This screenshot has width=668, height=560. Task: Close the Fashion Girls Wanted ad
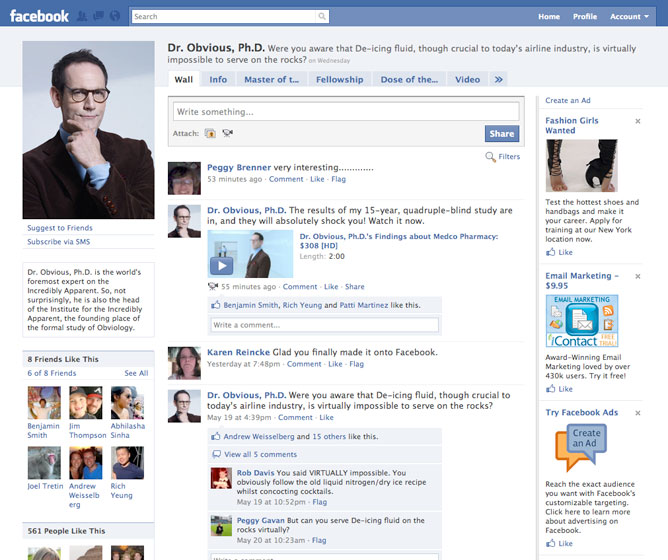638,121
